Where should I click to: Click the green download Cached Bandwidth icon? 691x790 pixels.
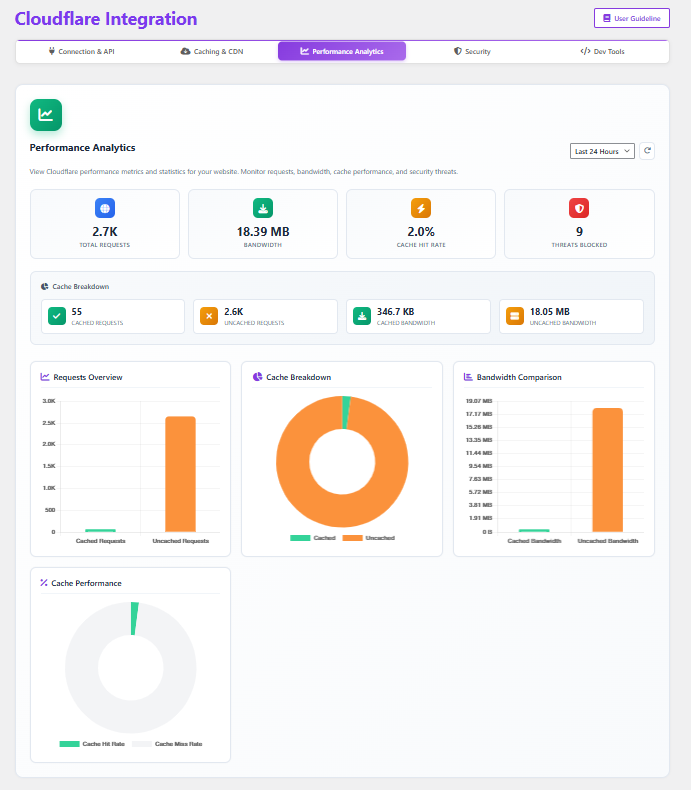[x=362, y=316]
